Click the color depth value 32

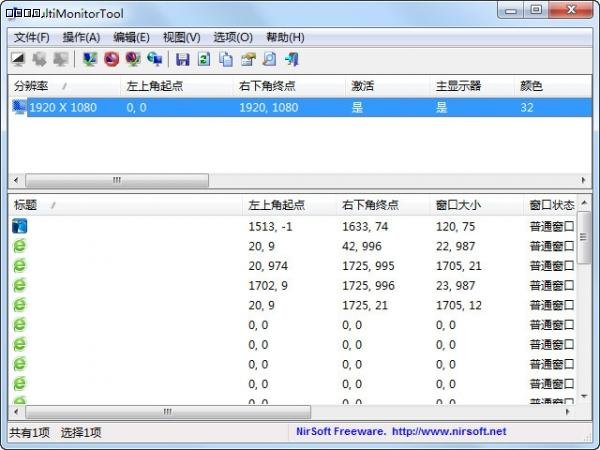[527, 108]
